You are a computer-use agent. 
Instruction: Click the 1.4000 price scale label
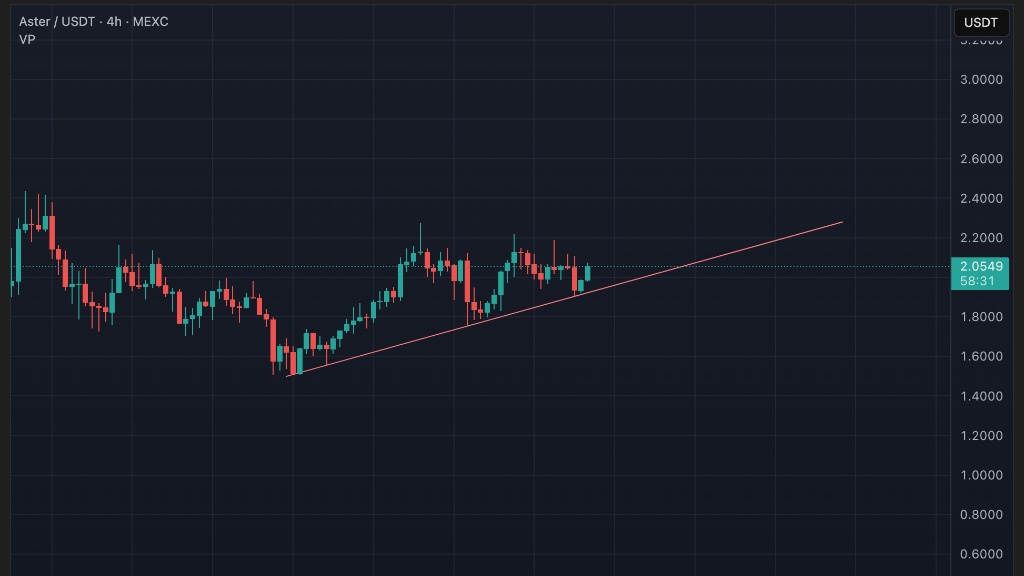pyautogui.click(x=980, y=396)
